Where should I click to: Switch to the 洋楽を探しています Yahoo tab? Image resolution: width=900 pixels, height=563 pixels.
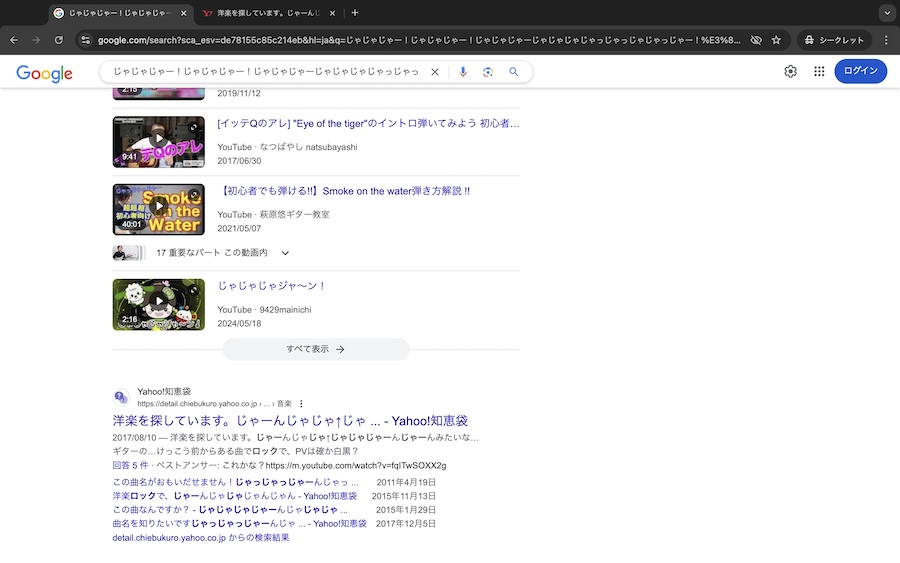(x=269, y=13)
